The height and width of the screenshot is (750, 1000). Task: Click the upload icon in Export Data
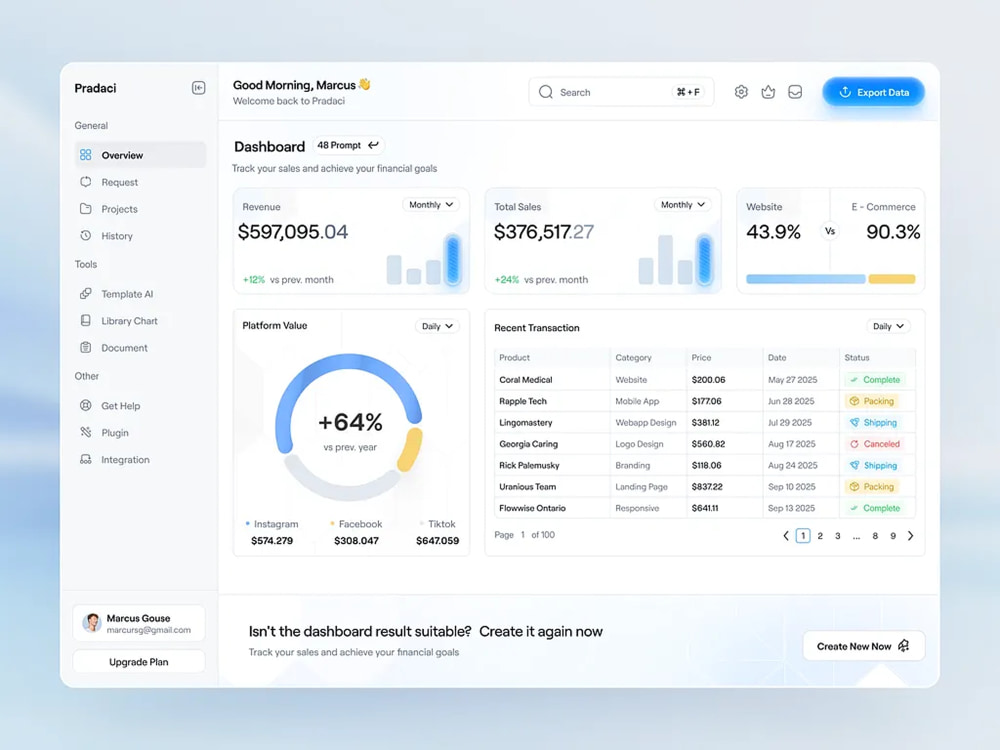845,92
